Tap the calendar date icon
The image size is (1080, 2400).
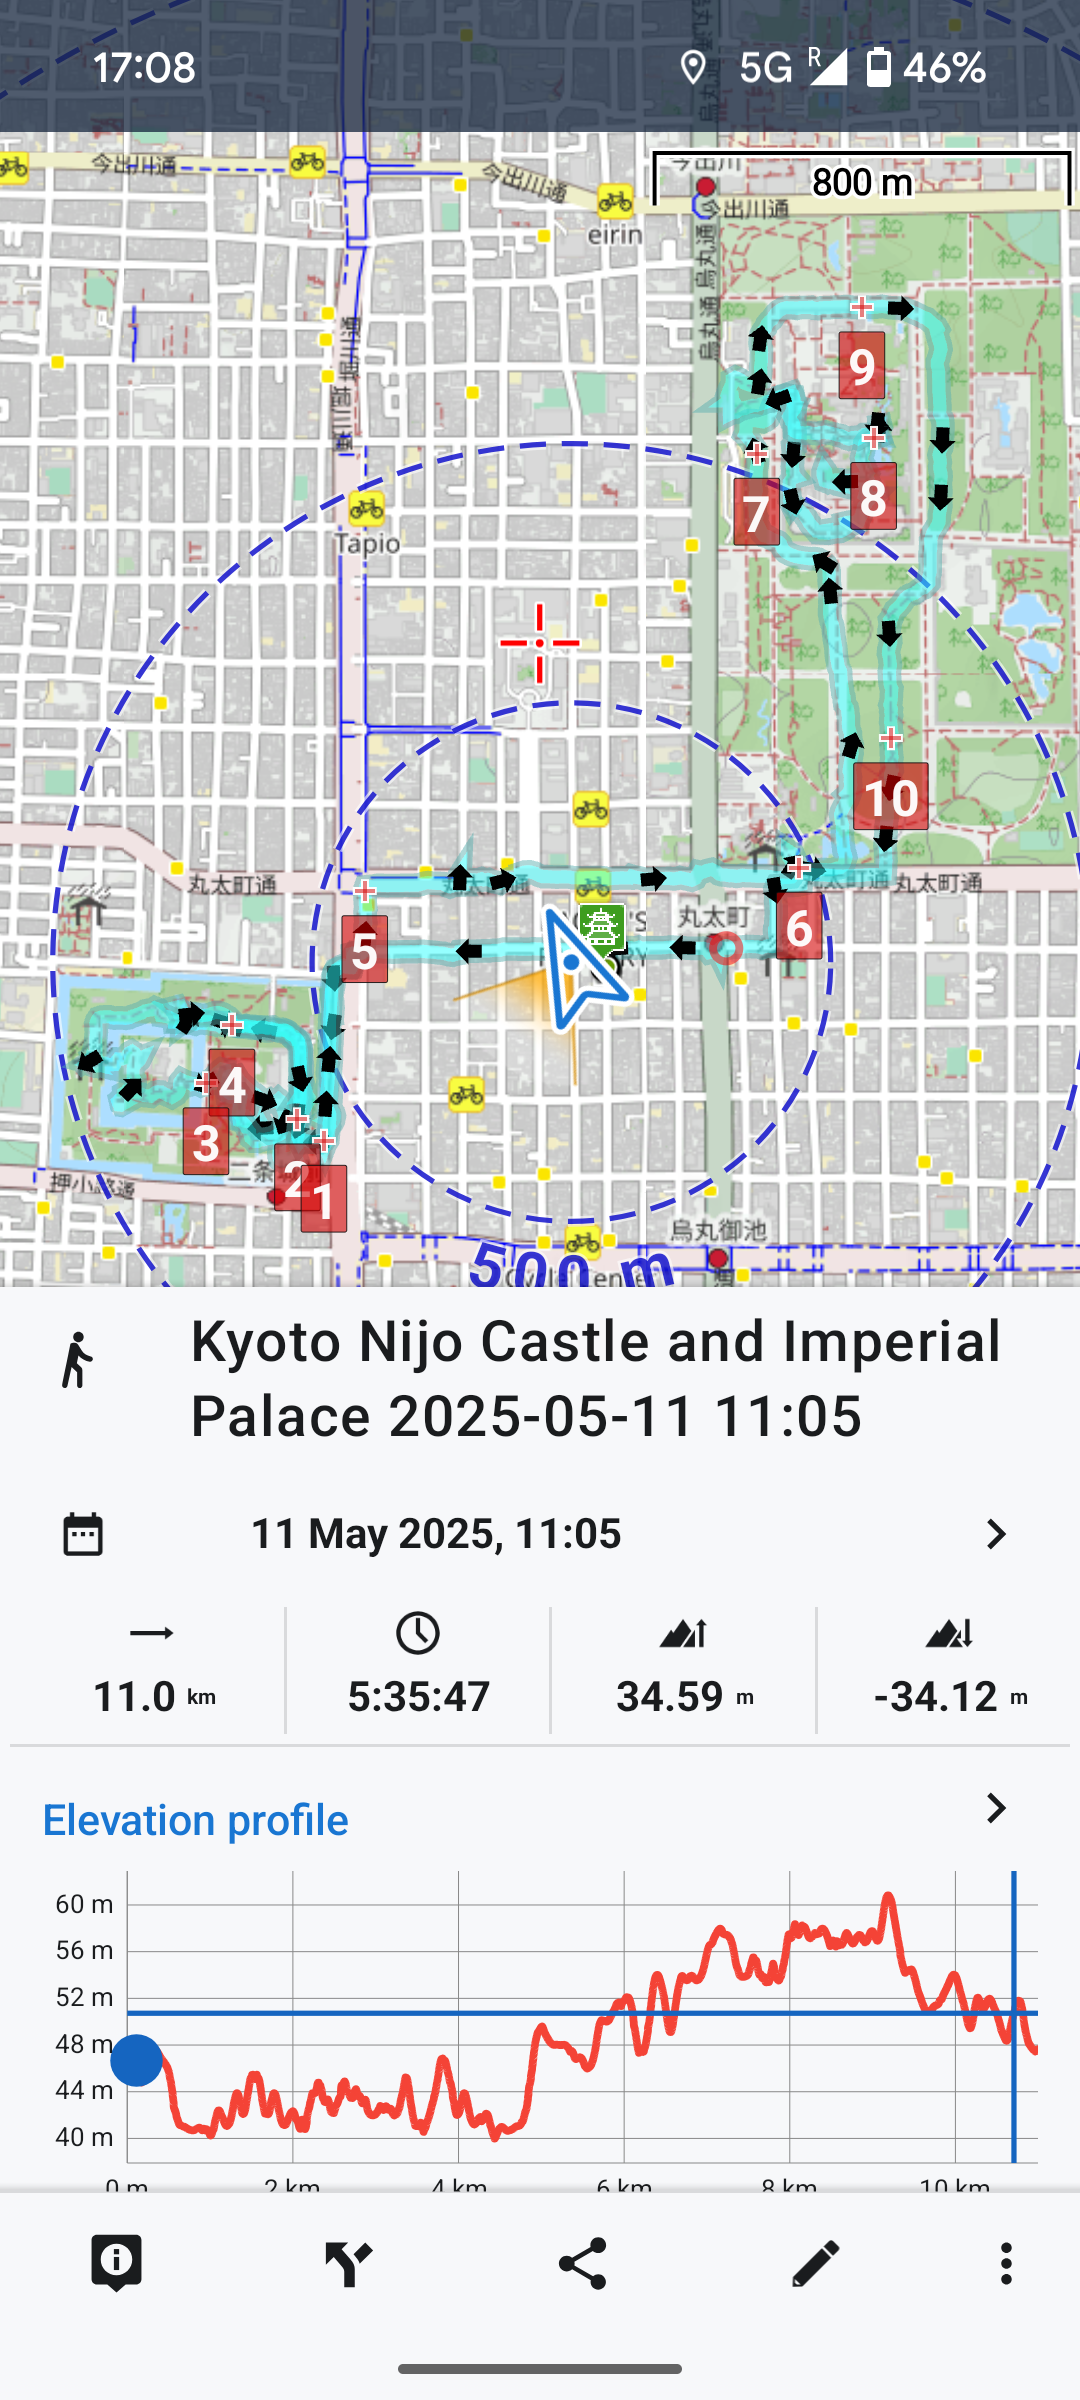tap(83, 1534)
